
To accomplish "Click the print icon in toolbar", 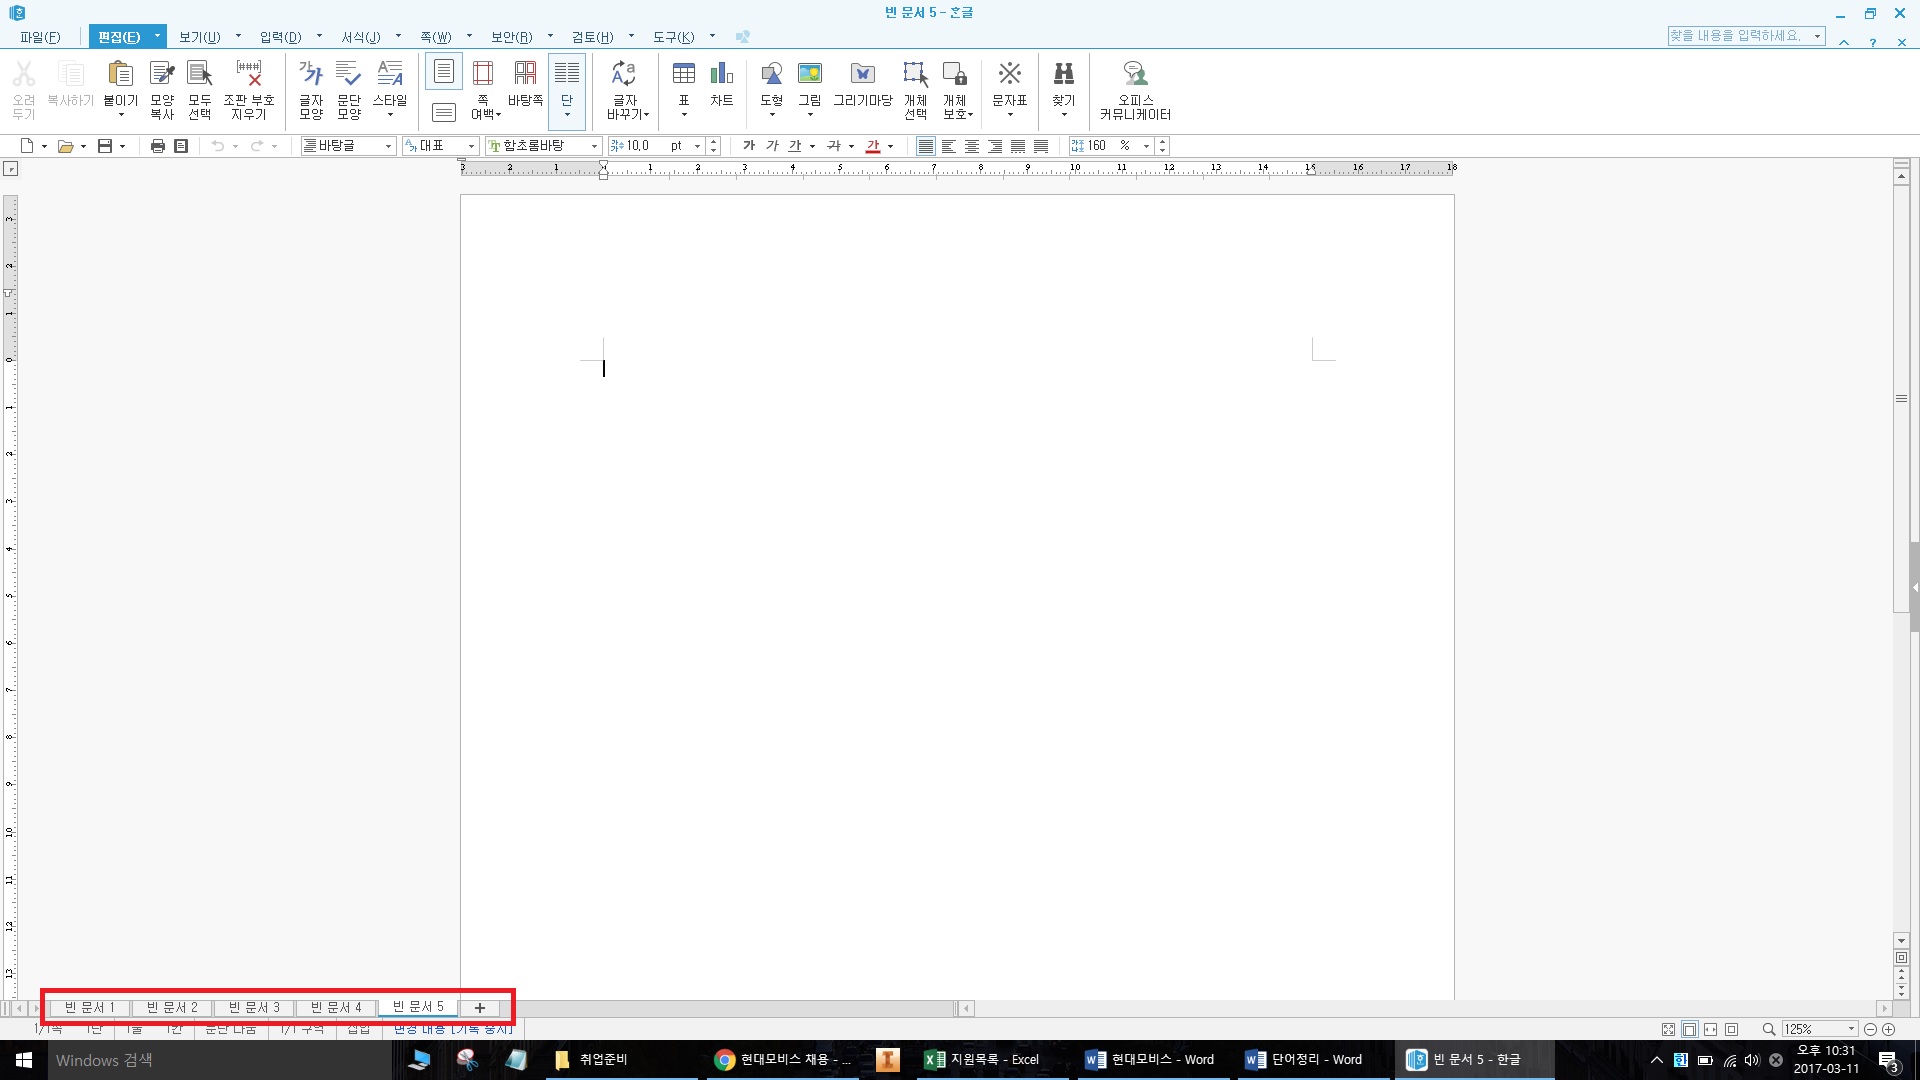I will click(157, 146).
